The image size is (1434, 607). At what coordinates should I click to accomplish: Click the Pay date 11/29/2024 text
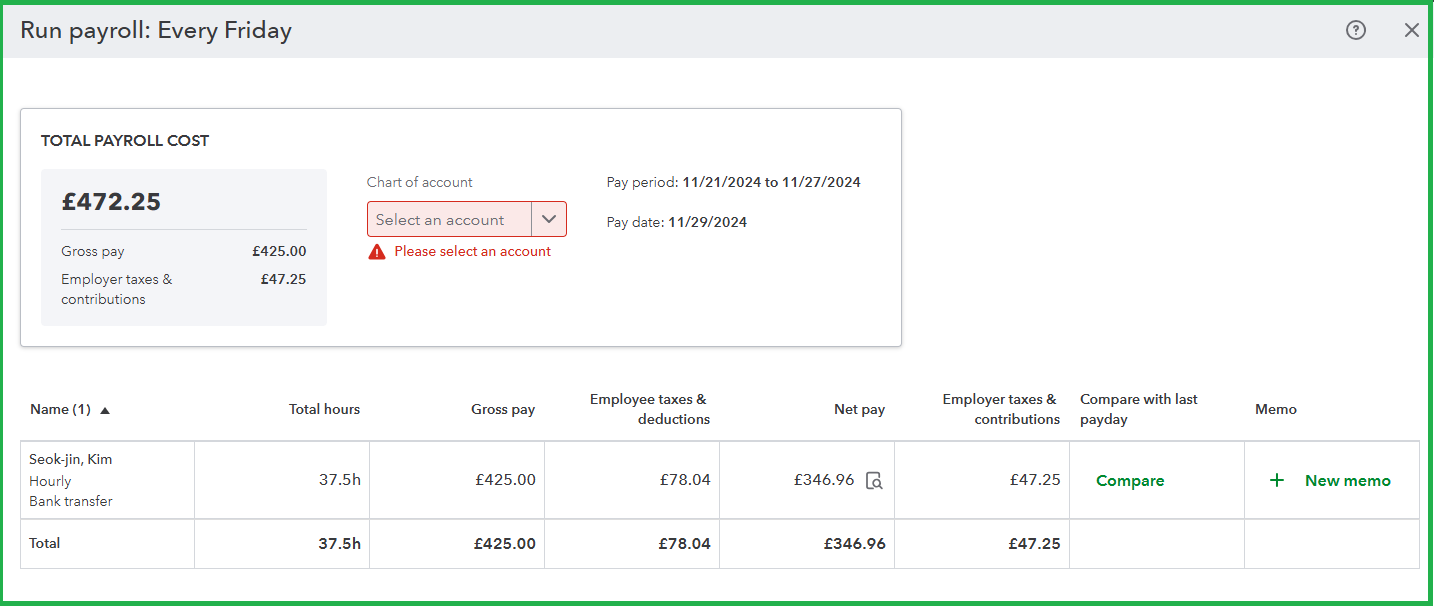pos(676,222)
